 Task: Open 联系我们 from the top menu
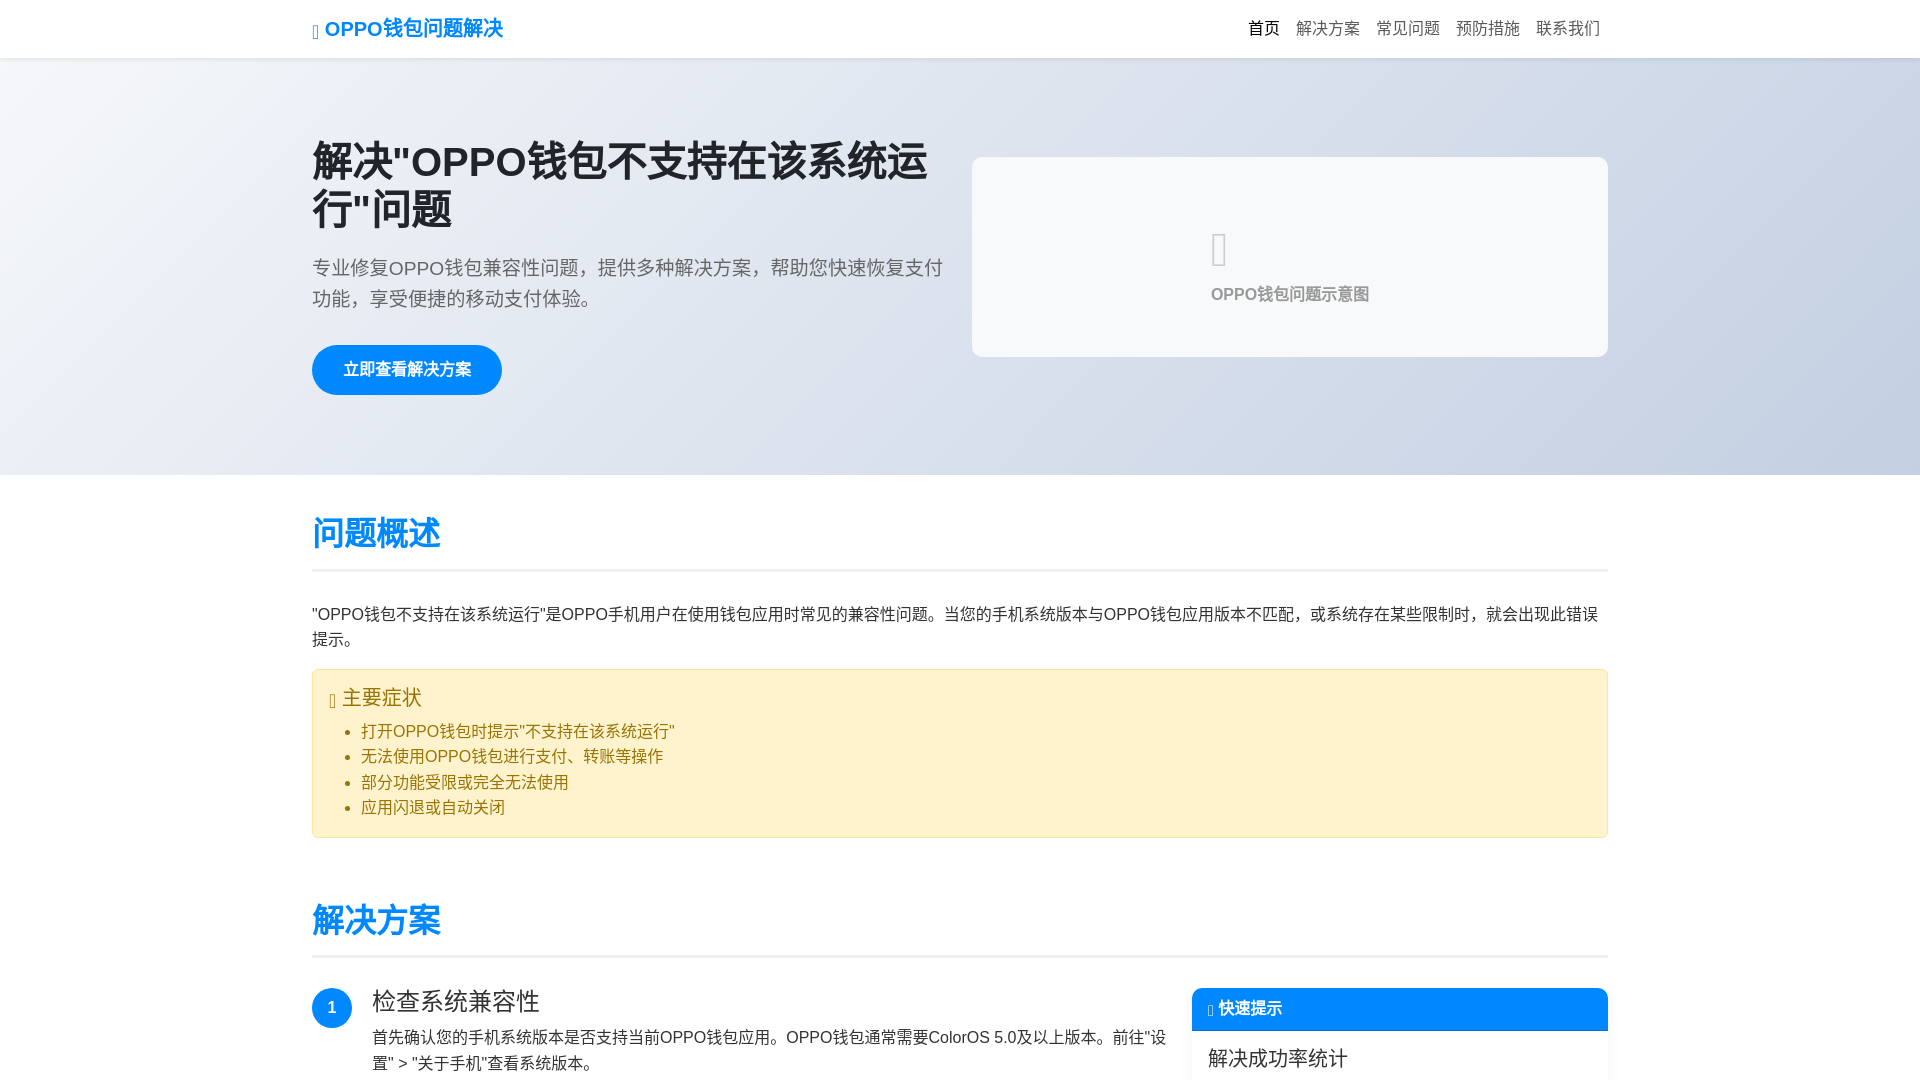coord(1568,29)
